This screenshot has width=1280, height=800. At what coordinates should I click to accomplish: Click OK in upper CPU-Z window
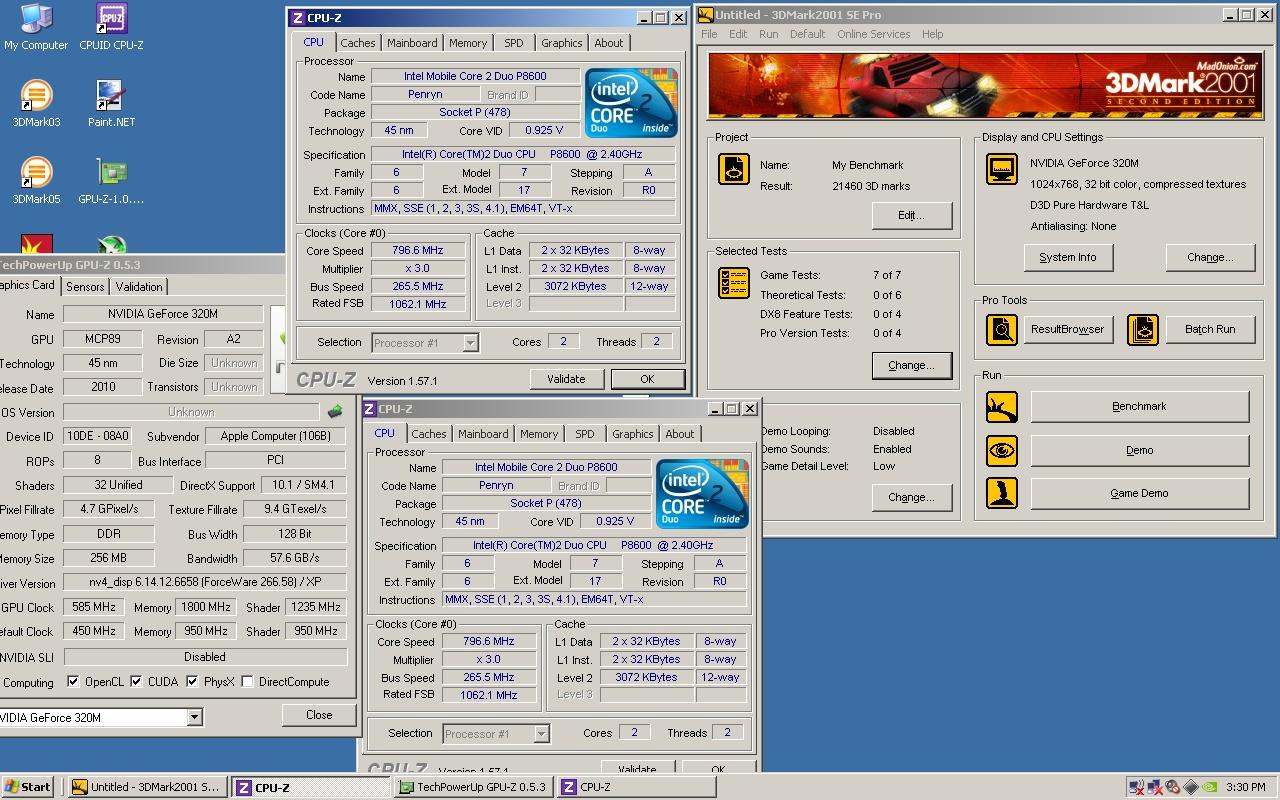click(647, 379)
